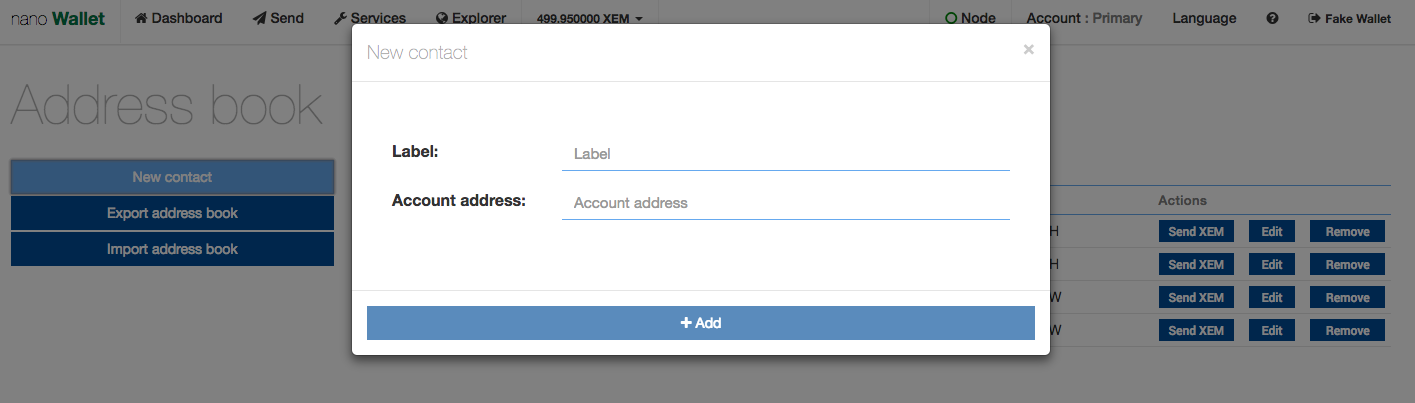Click the Account address input field
The width and height of the screenshot is (1415, 403).
point(786,203)
